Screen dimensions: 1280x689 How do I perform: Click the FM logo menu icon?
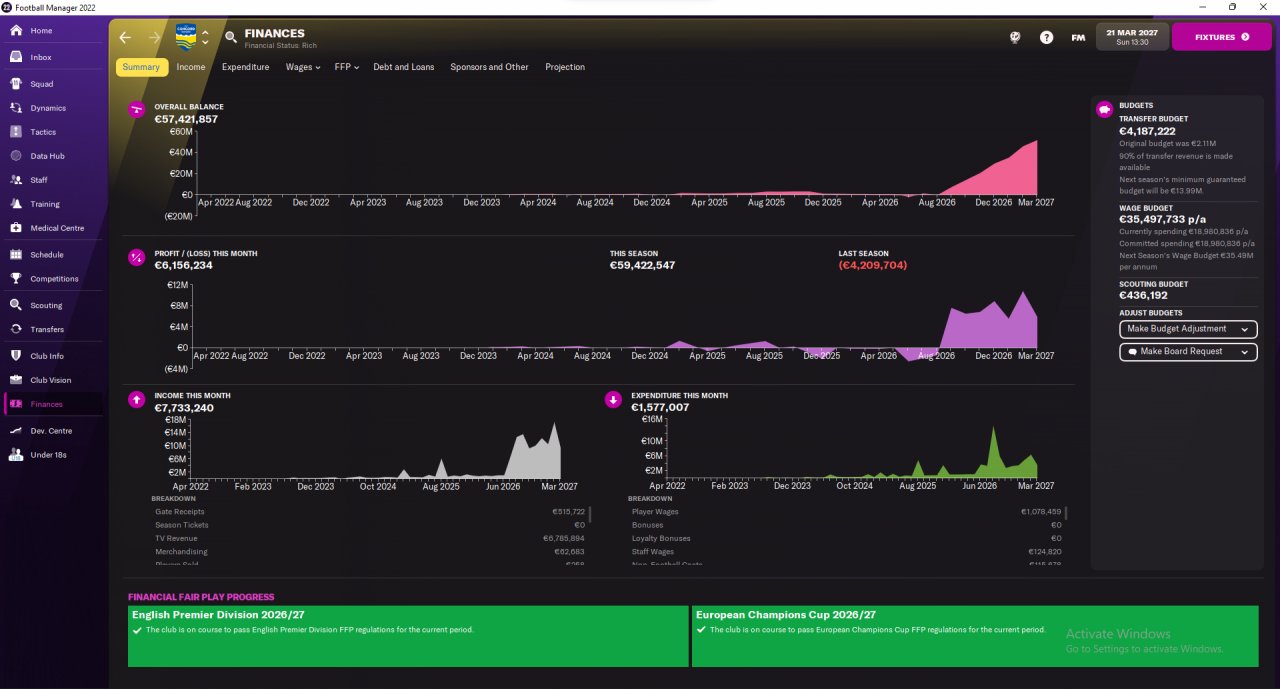tap(1078, 37)
